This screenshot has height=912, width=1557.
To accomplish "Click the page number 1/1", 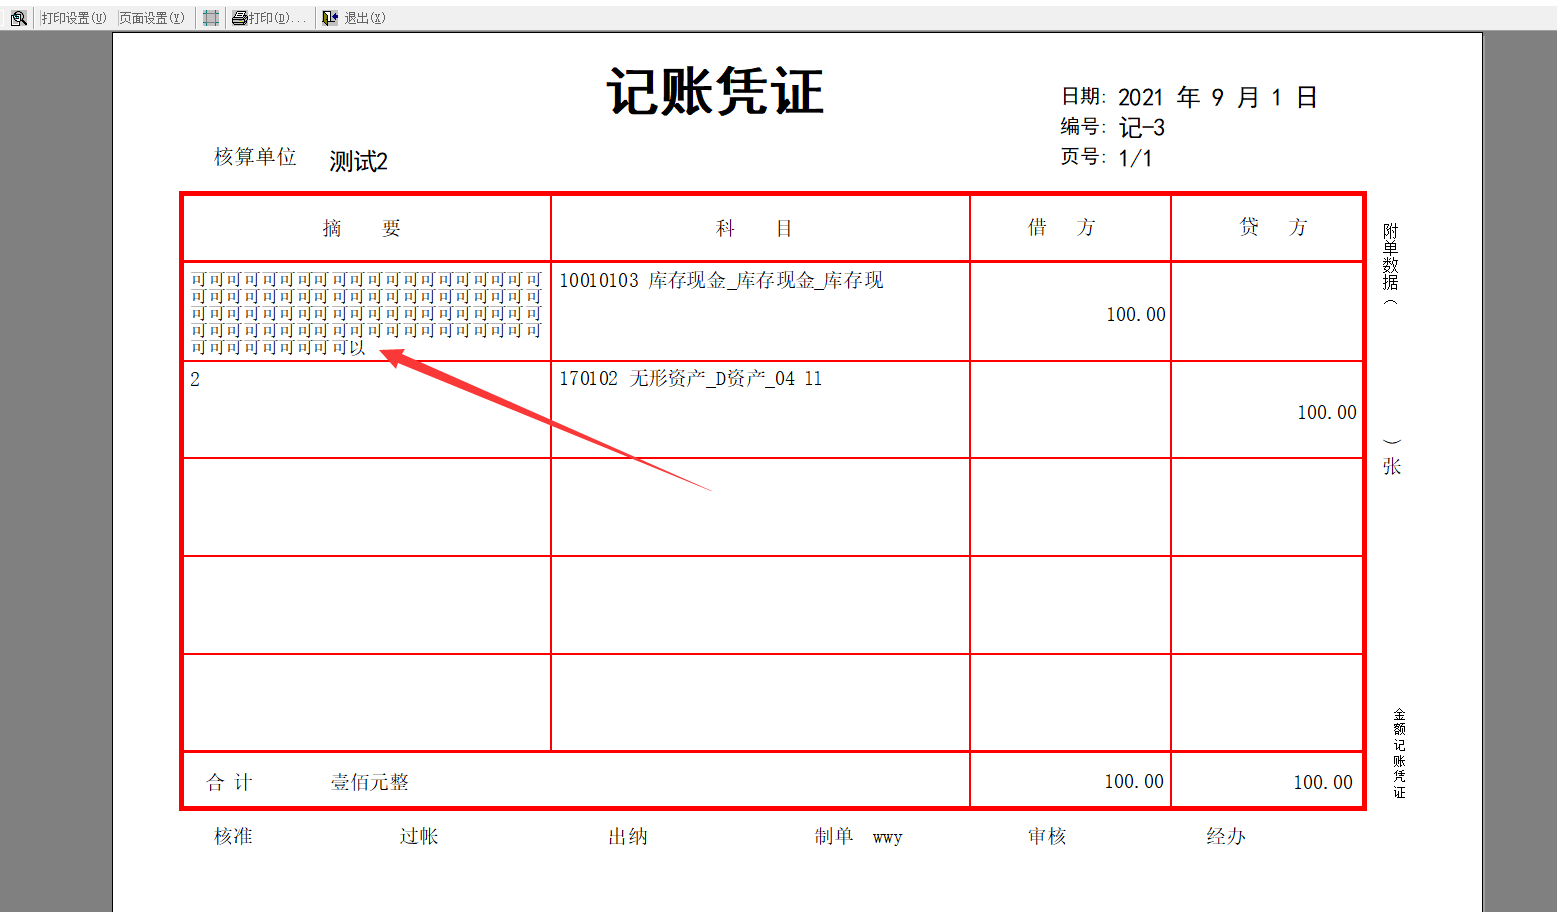I will 1135,158.
